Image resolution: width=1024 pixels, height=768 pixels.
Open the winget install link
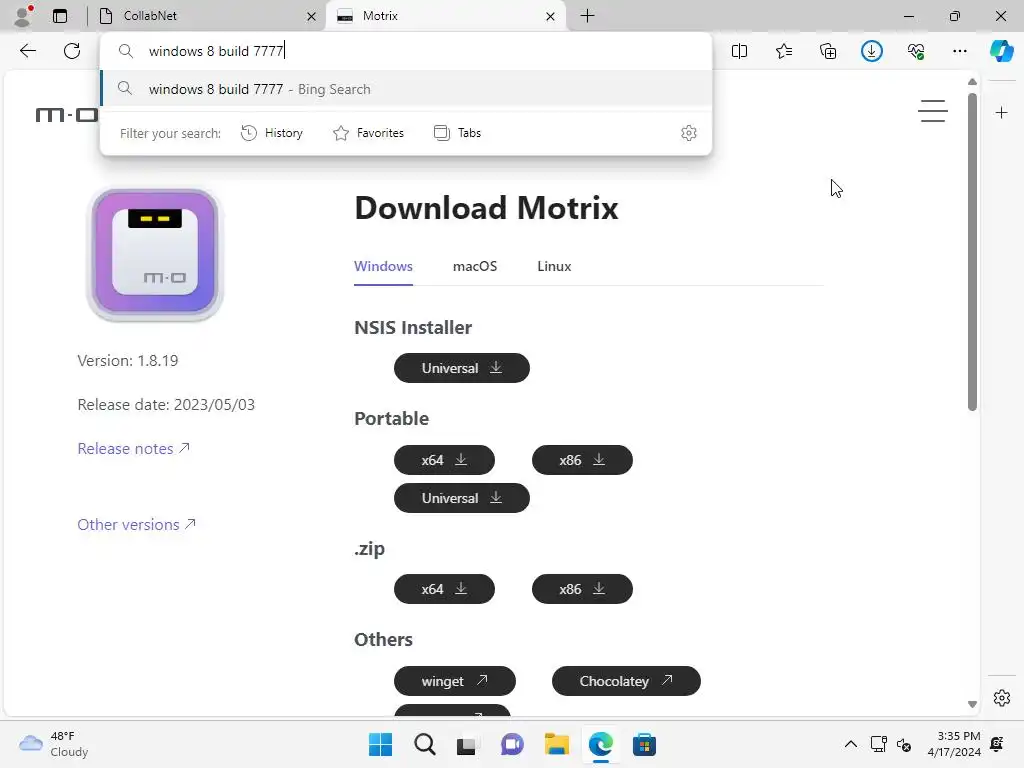pyautogui.click(x=455, y=681)
